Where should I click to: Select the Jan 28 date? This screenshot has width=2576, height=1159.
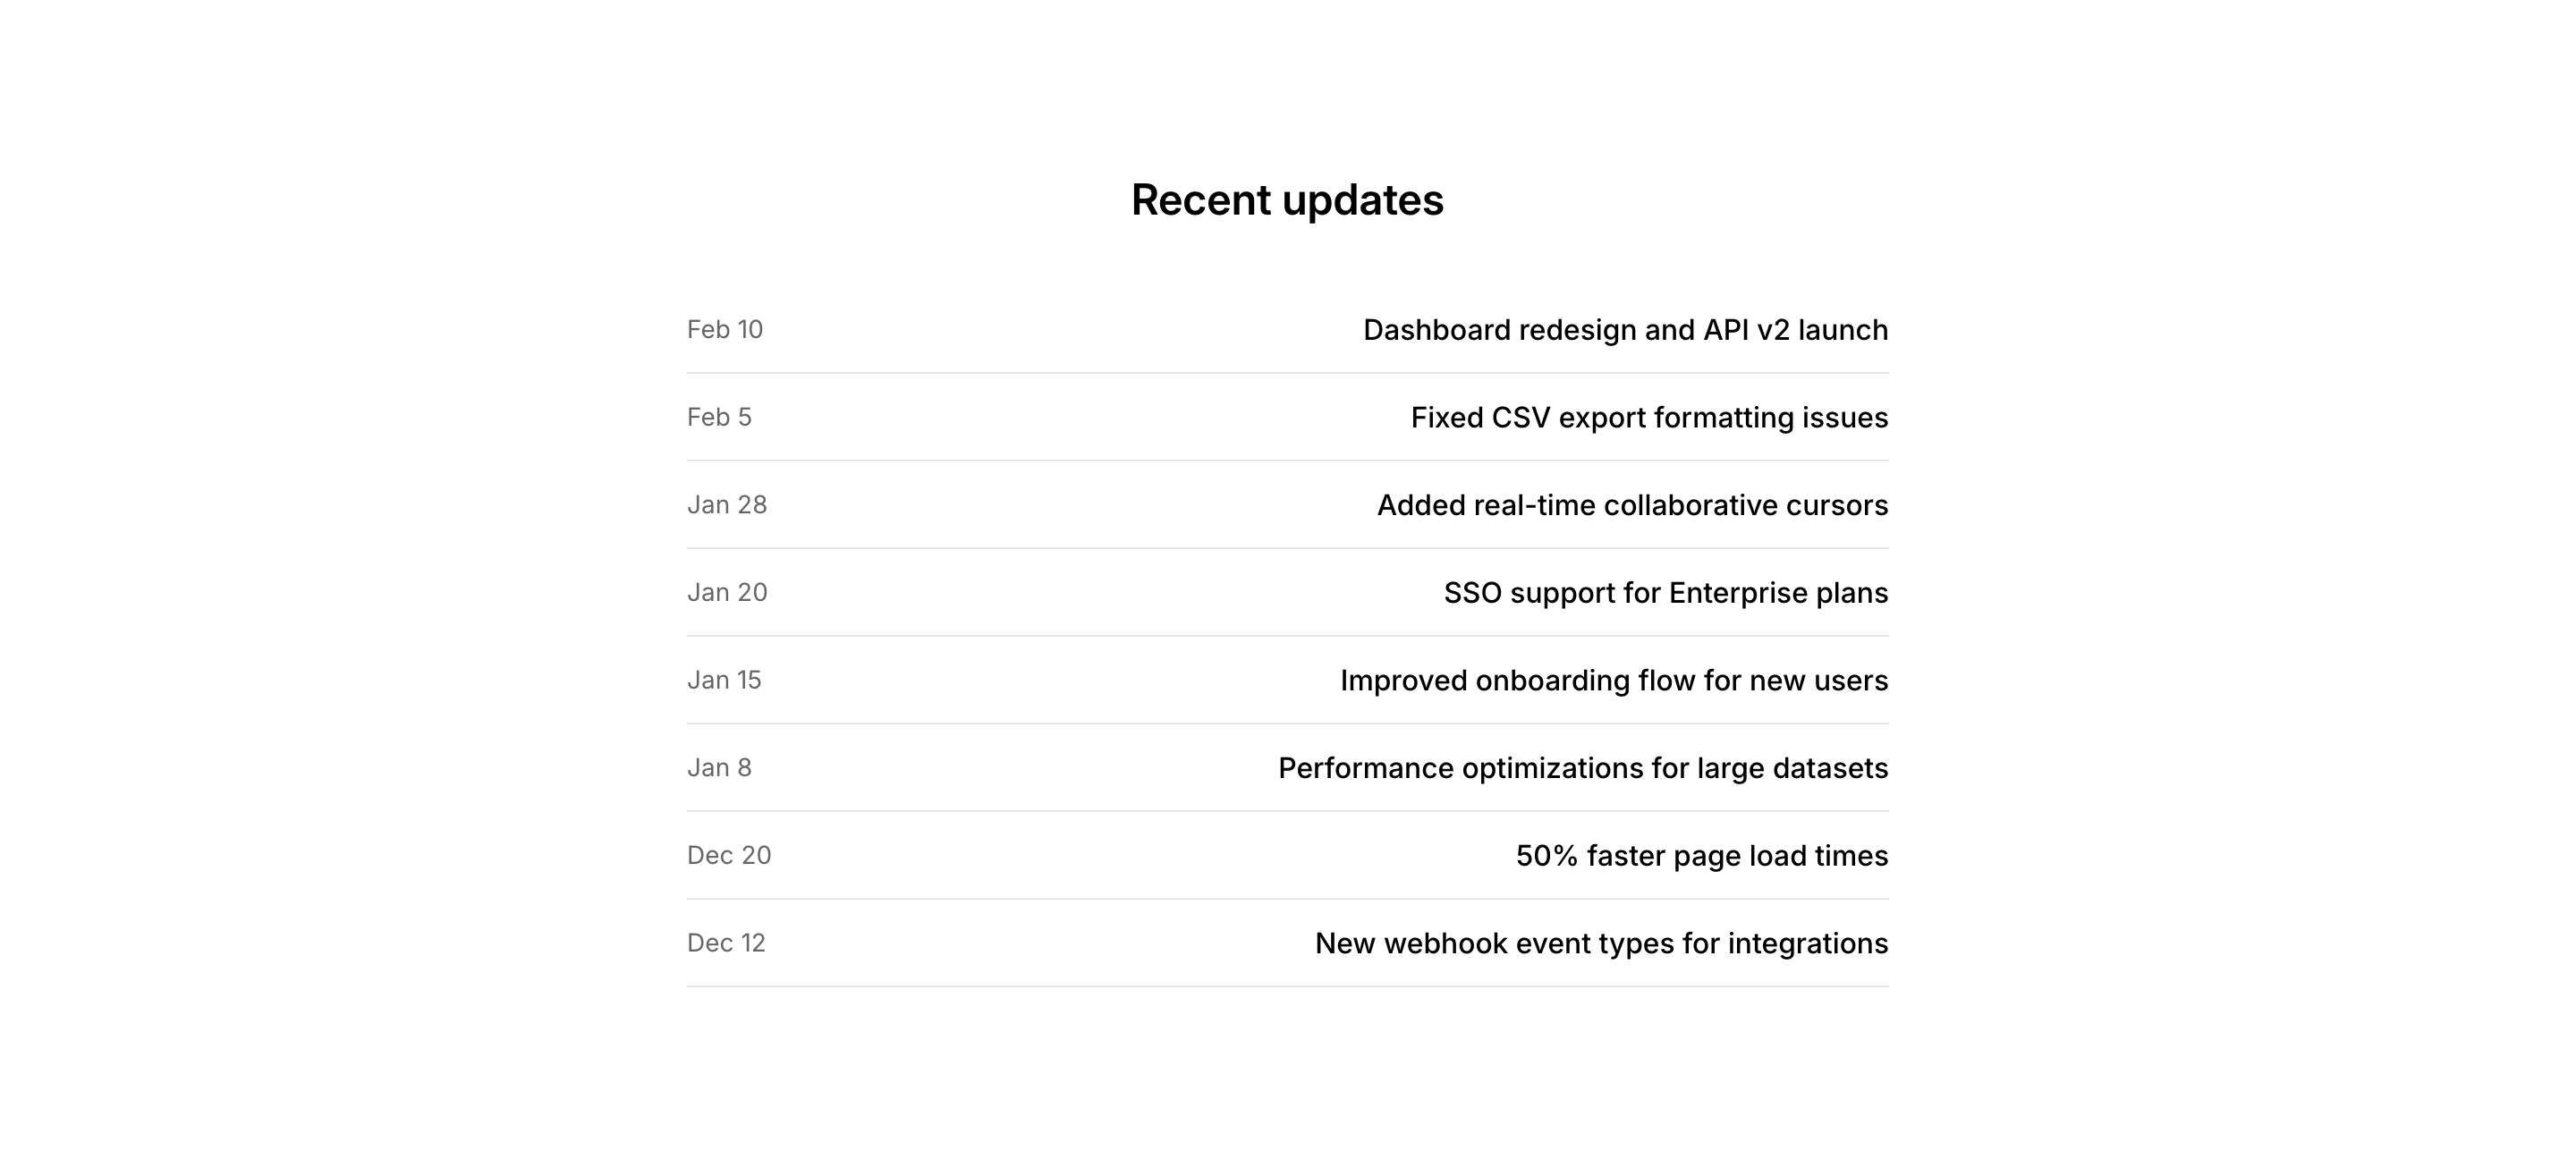pyautogui.click(x=727, y=505)
